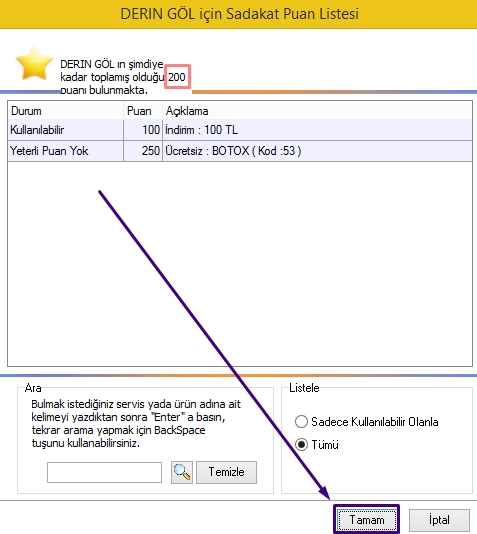Screen dimensions: 477x534
Task: Focus the Ara search text field
Action: [x=104, y=472]
